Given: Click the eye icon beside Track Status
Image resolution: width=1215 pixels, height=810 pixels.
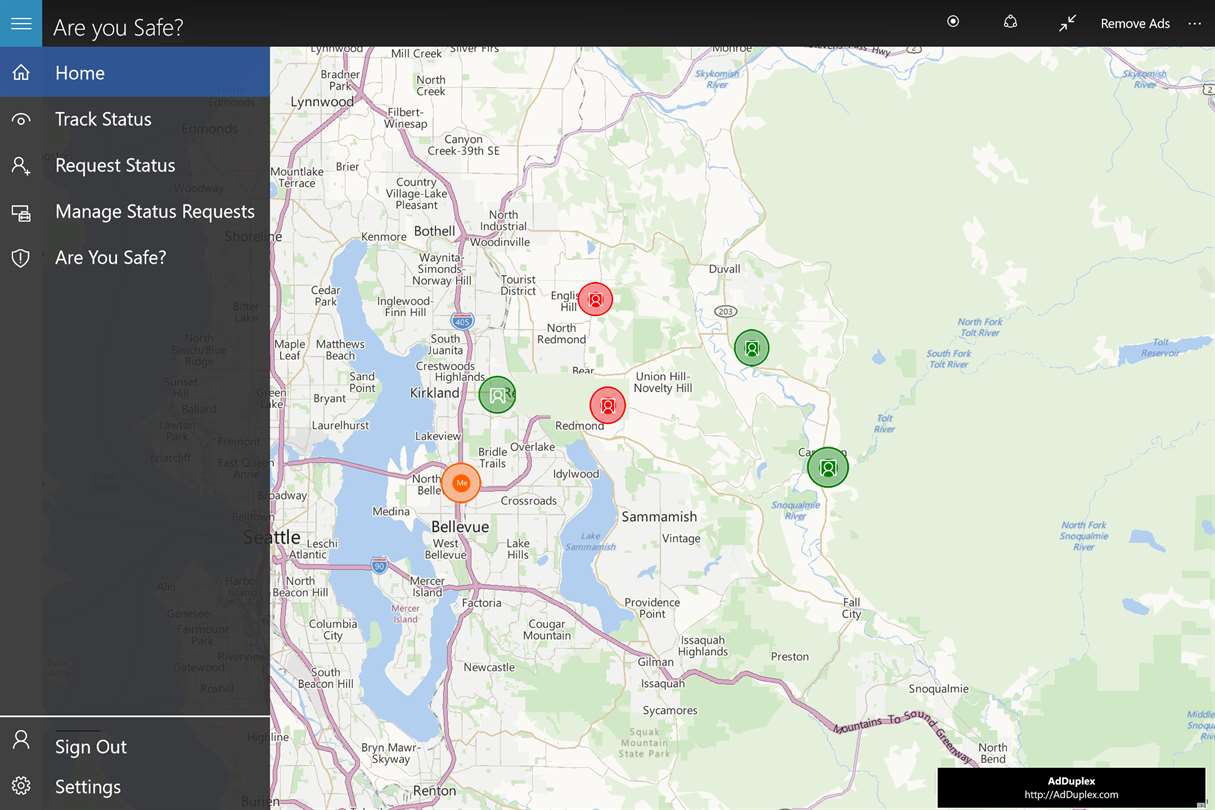Looking at the screenshot, I should click(x=21, y=119).
